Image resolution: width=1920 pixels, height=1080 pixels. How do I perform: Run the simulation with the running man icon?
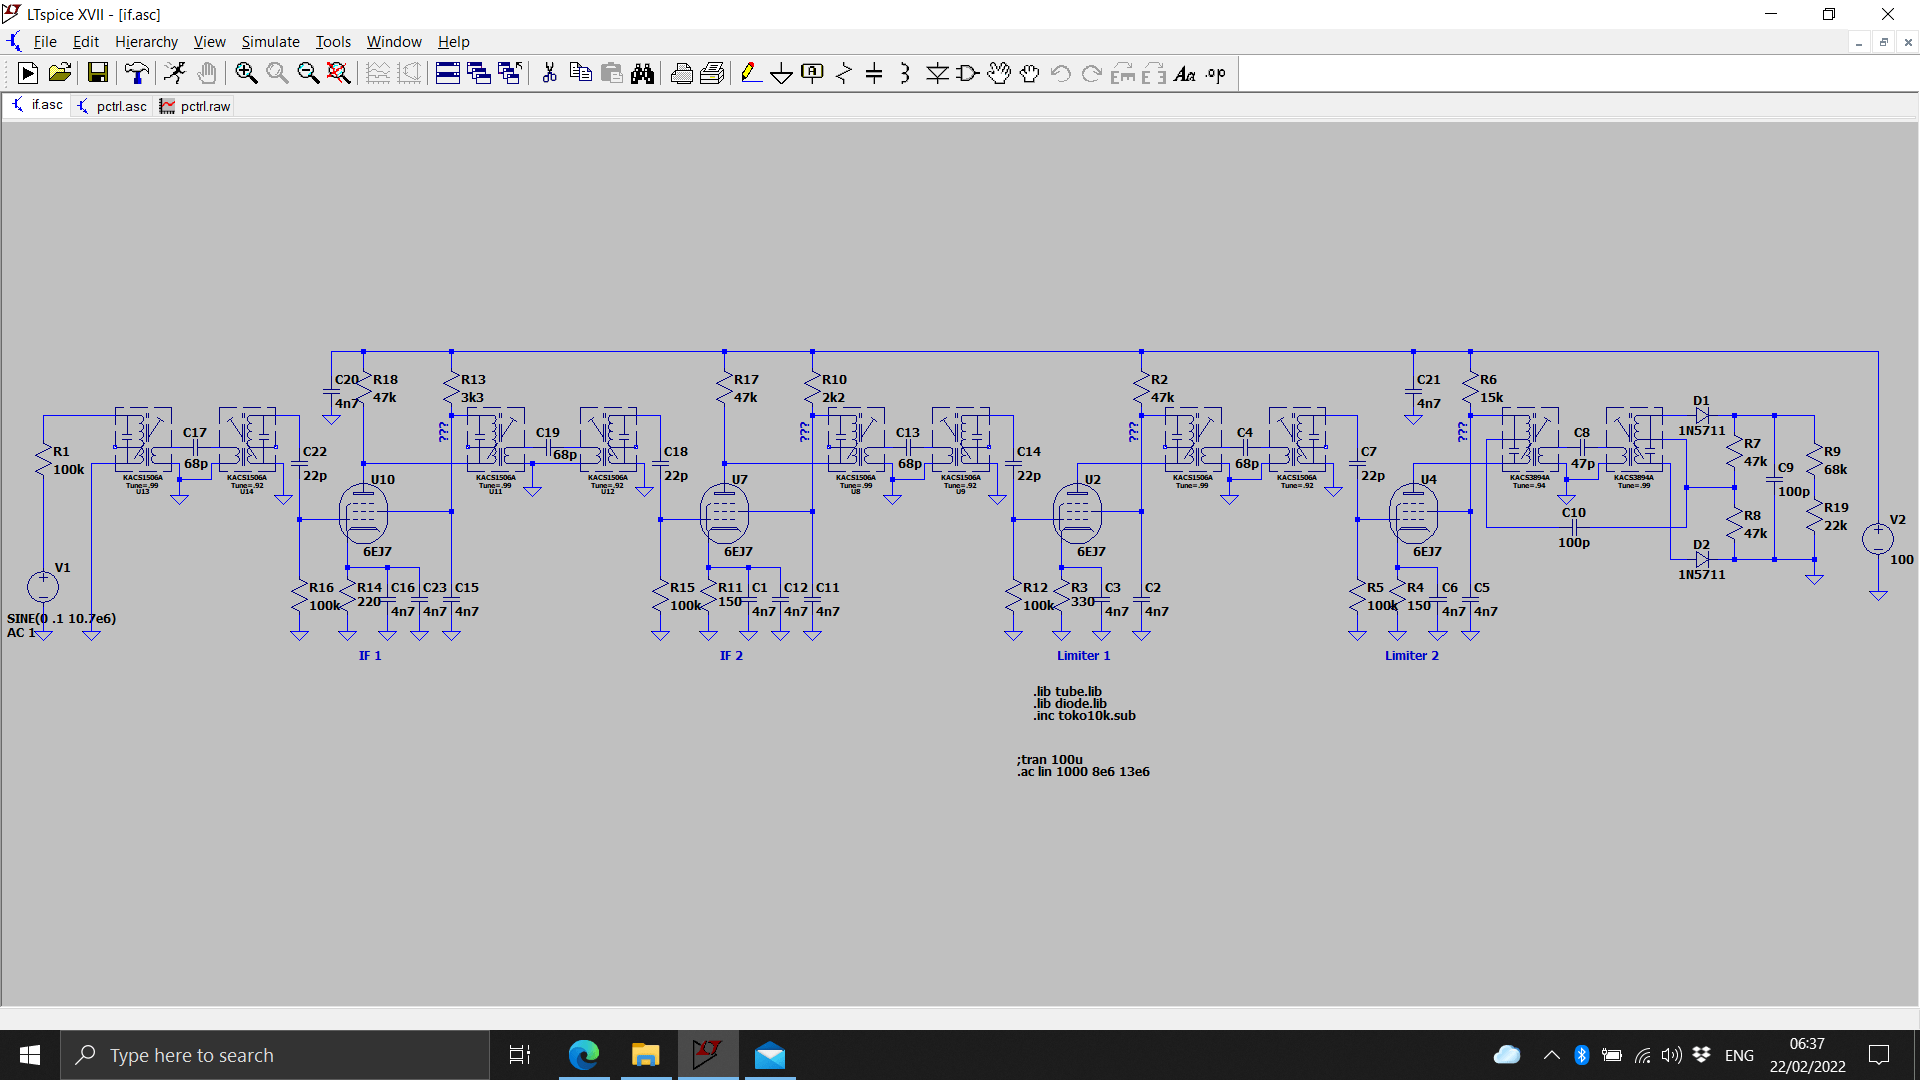tap(175, 73)
